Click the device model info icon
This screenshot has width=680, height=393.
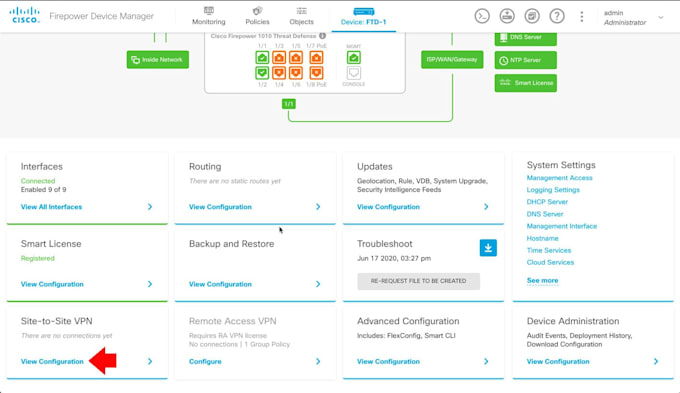click(x=322, y=36)
